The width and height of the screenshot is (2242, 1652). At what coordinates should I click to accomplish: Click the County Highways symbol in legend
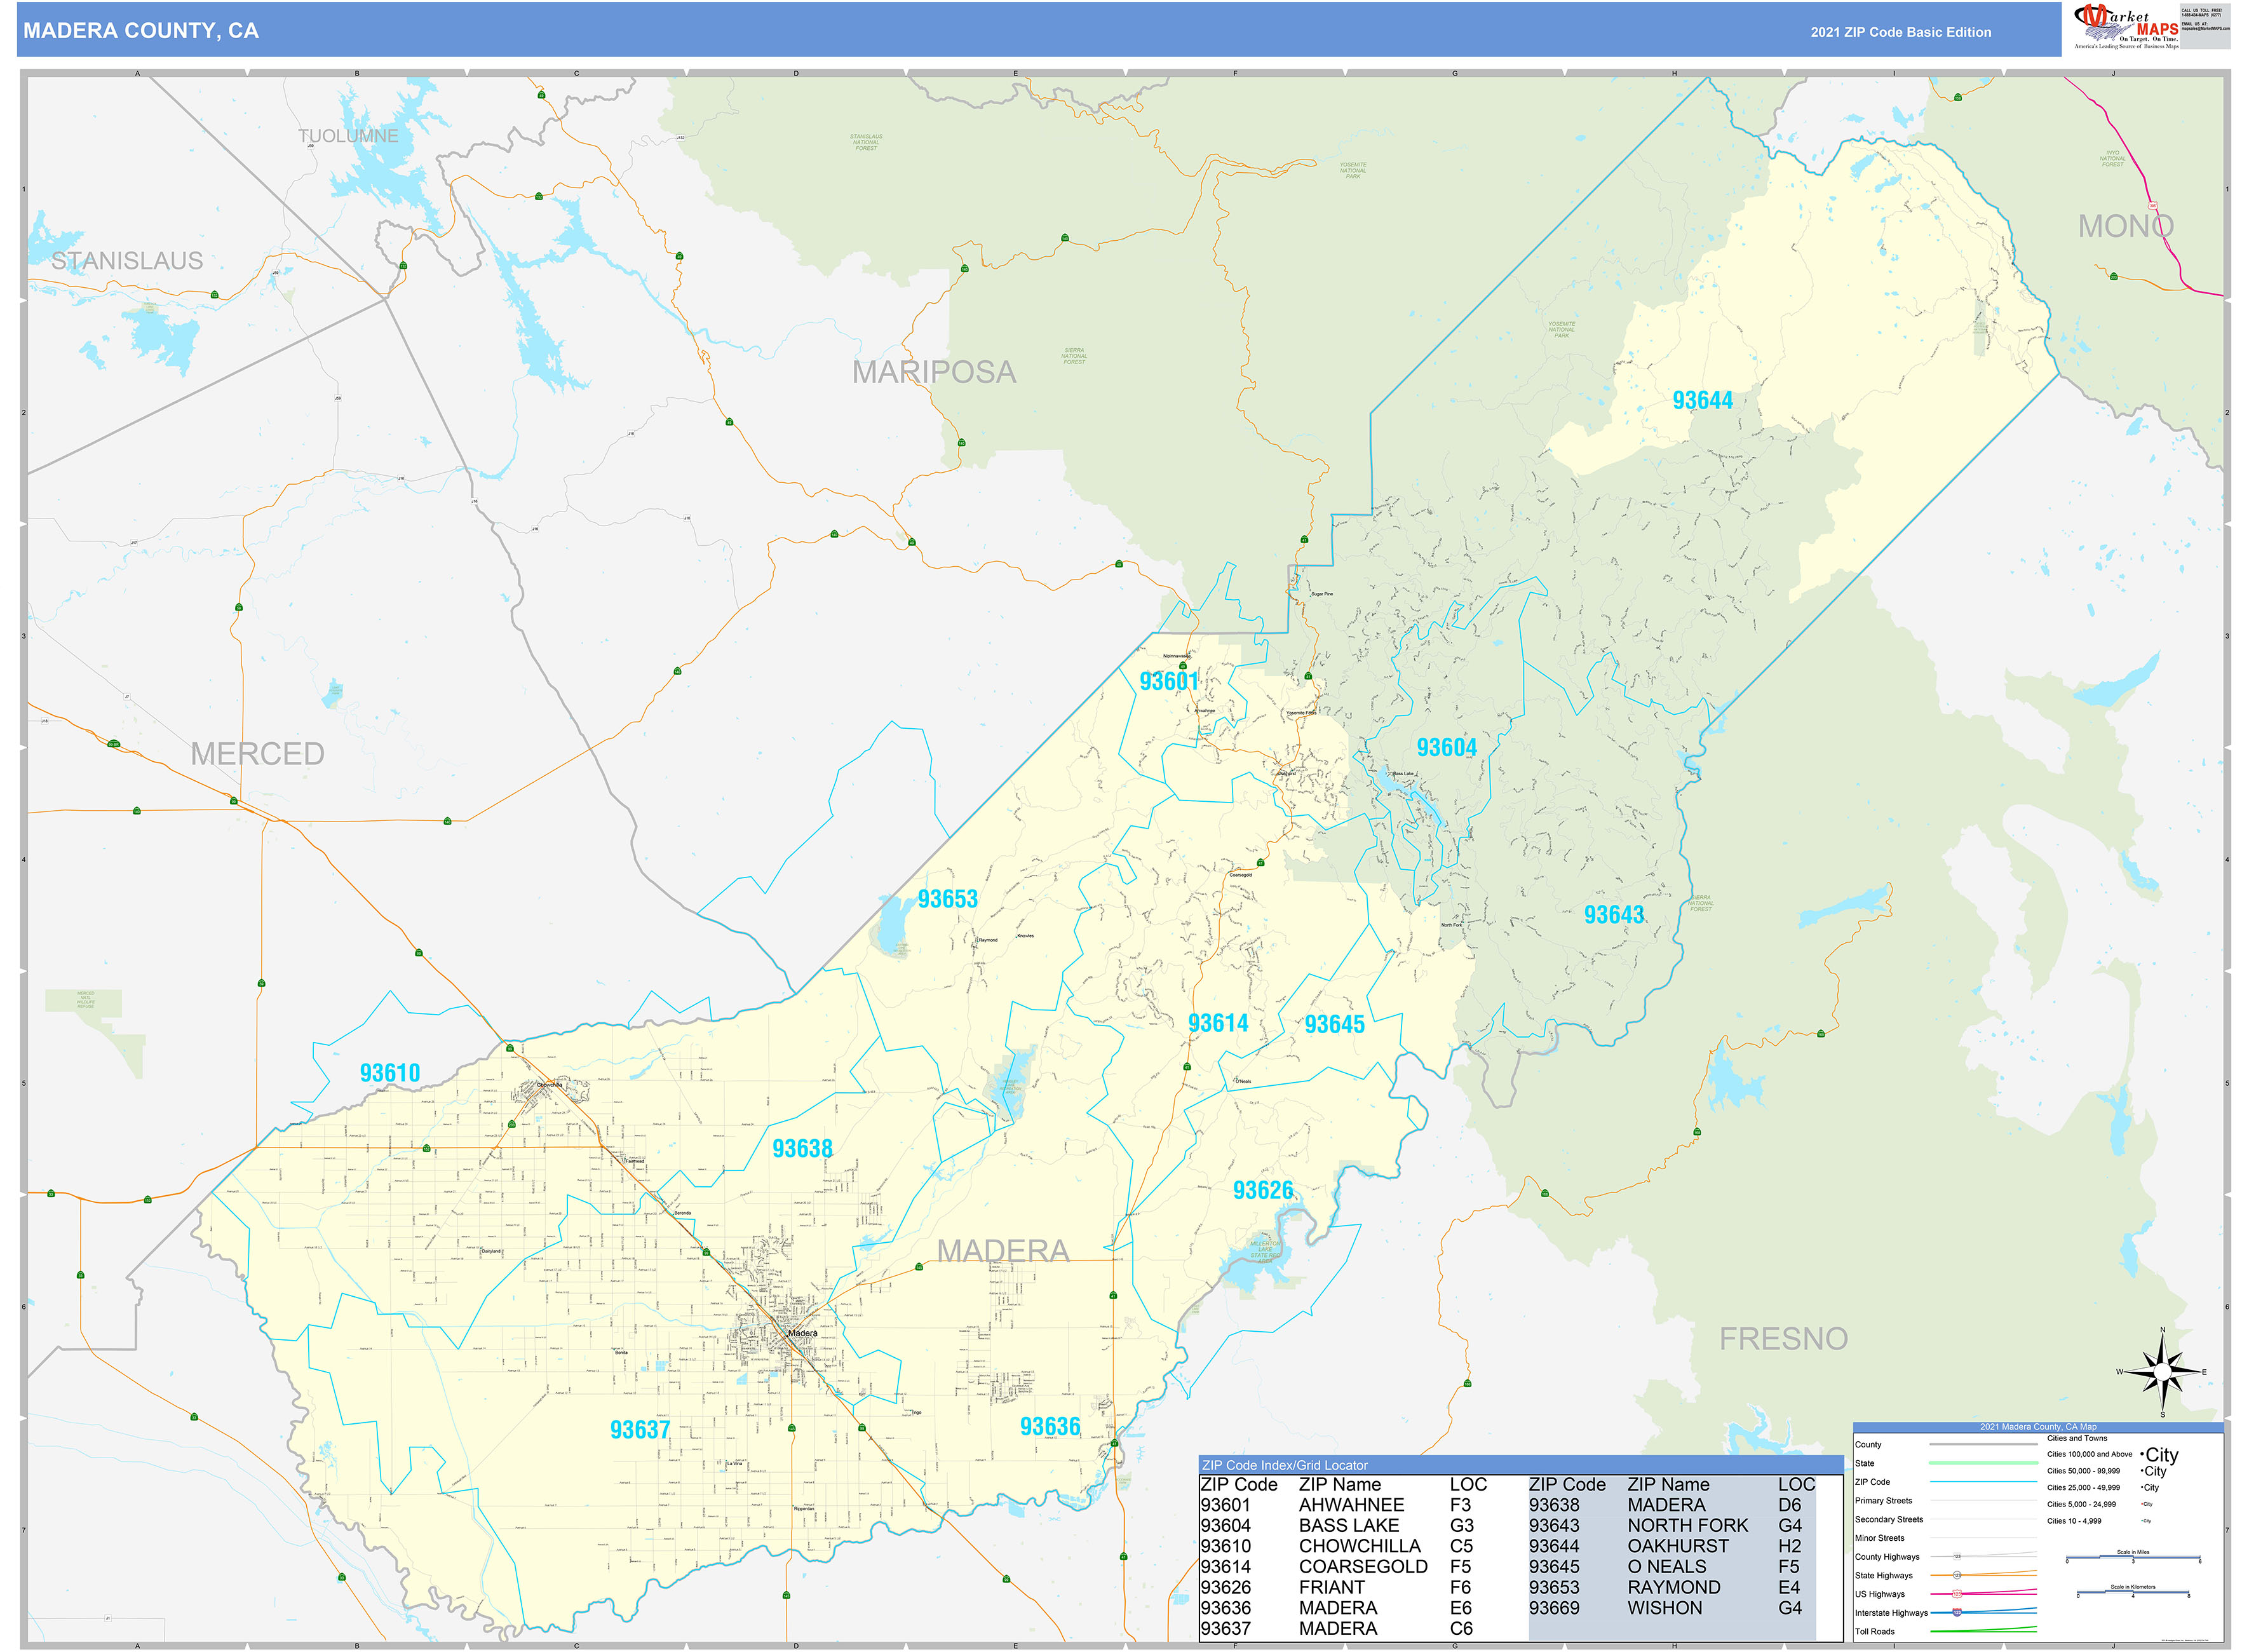(1957, 1556)
